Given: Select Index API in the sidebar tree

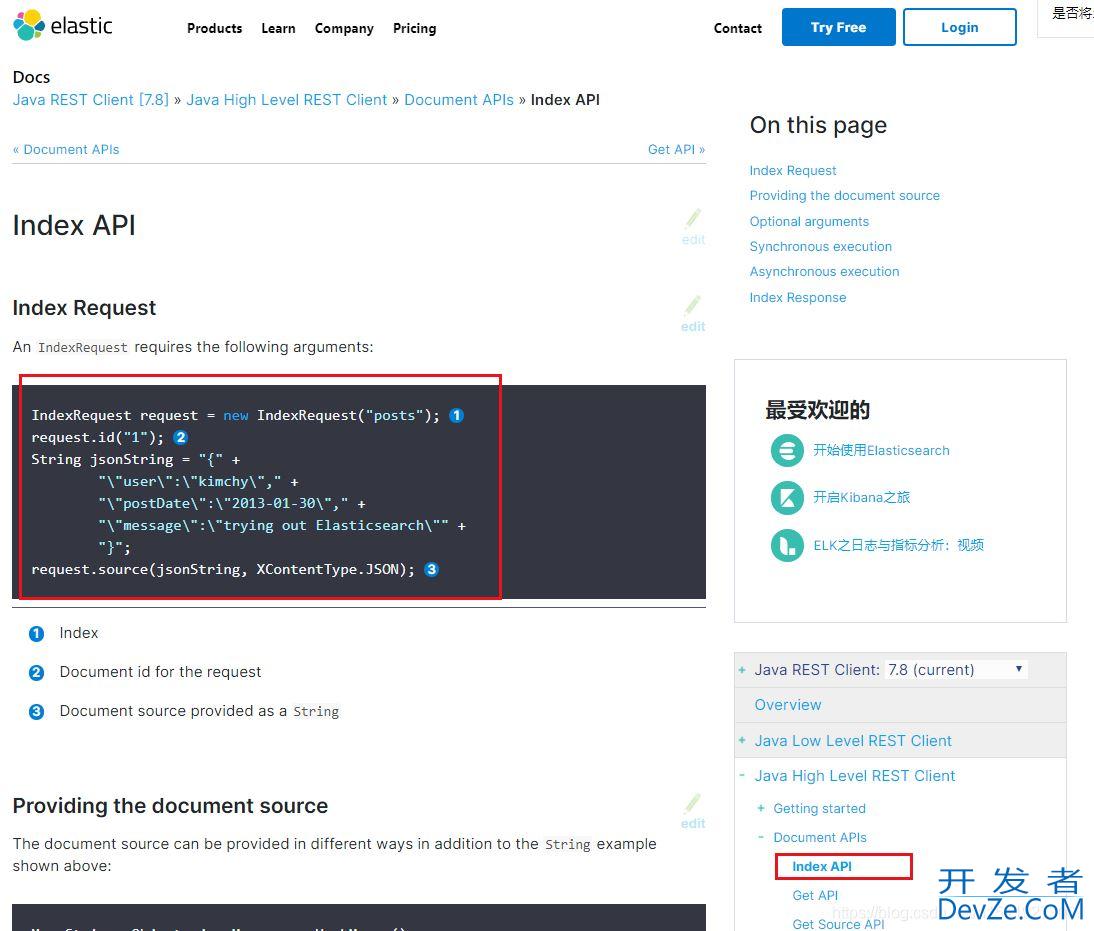Looking at the screenshot, I should 822,866.
